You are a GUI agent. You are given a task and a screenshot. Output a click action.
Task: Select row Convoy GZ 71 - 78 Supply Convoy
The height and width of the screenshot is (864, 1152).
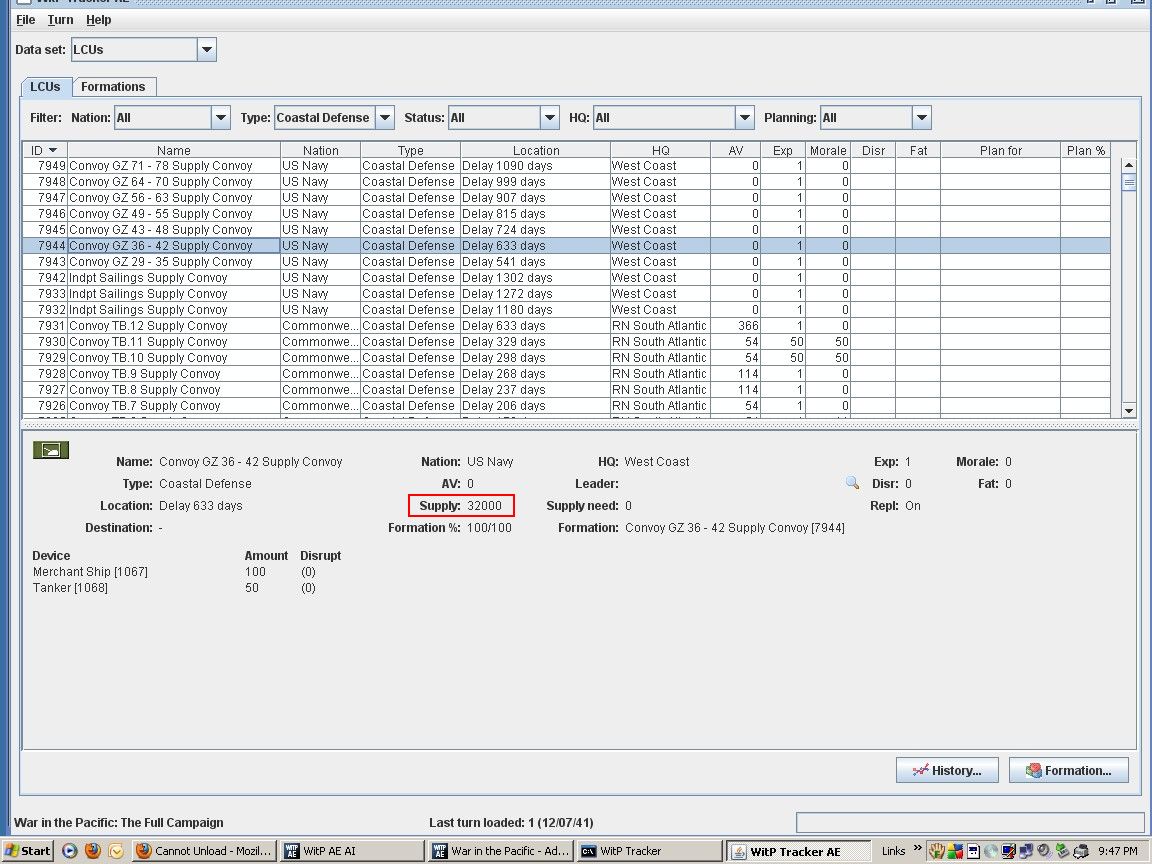click(566, 166)
